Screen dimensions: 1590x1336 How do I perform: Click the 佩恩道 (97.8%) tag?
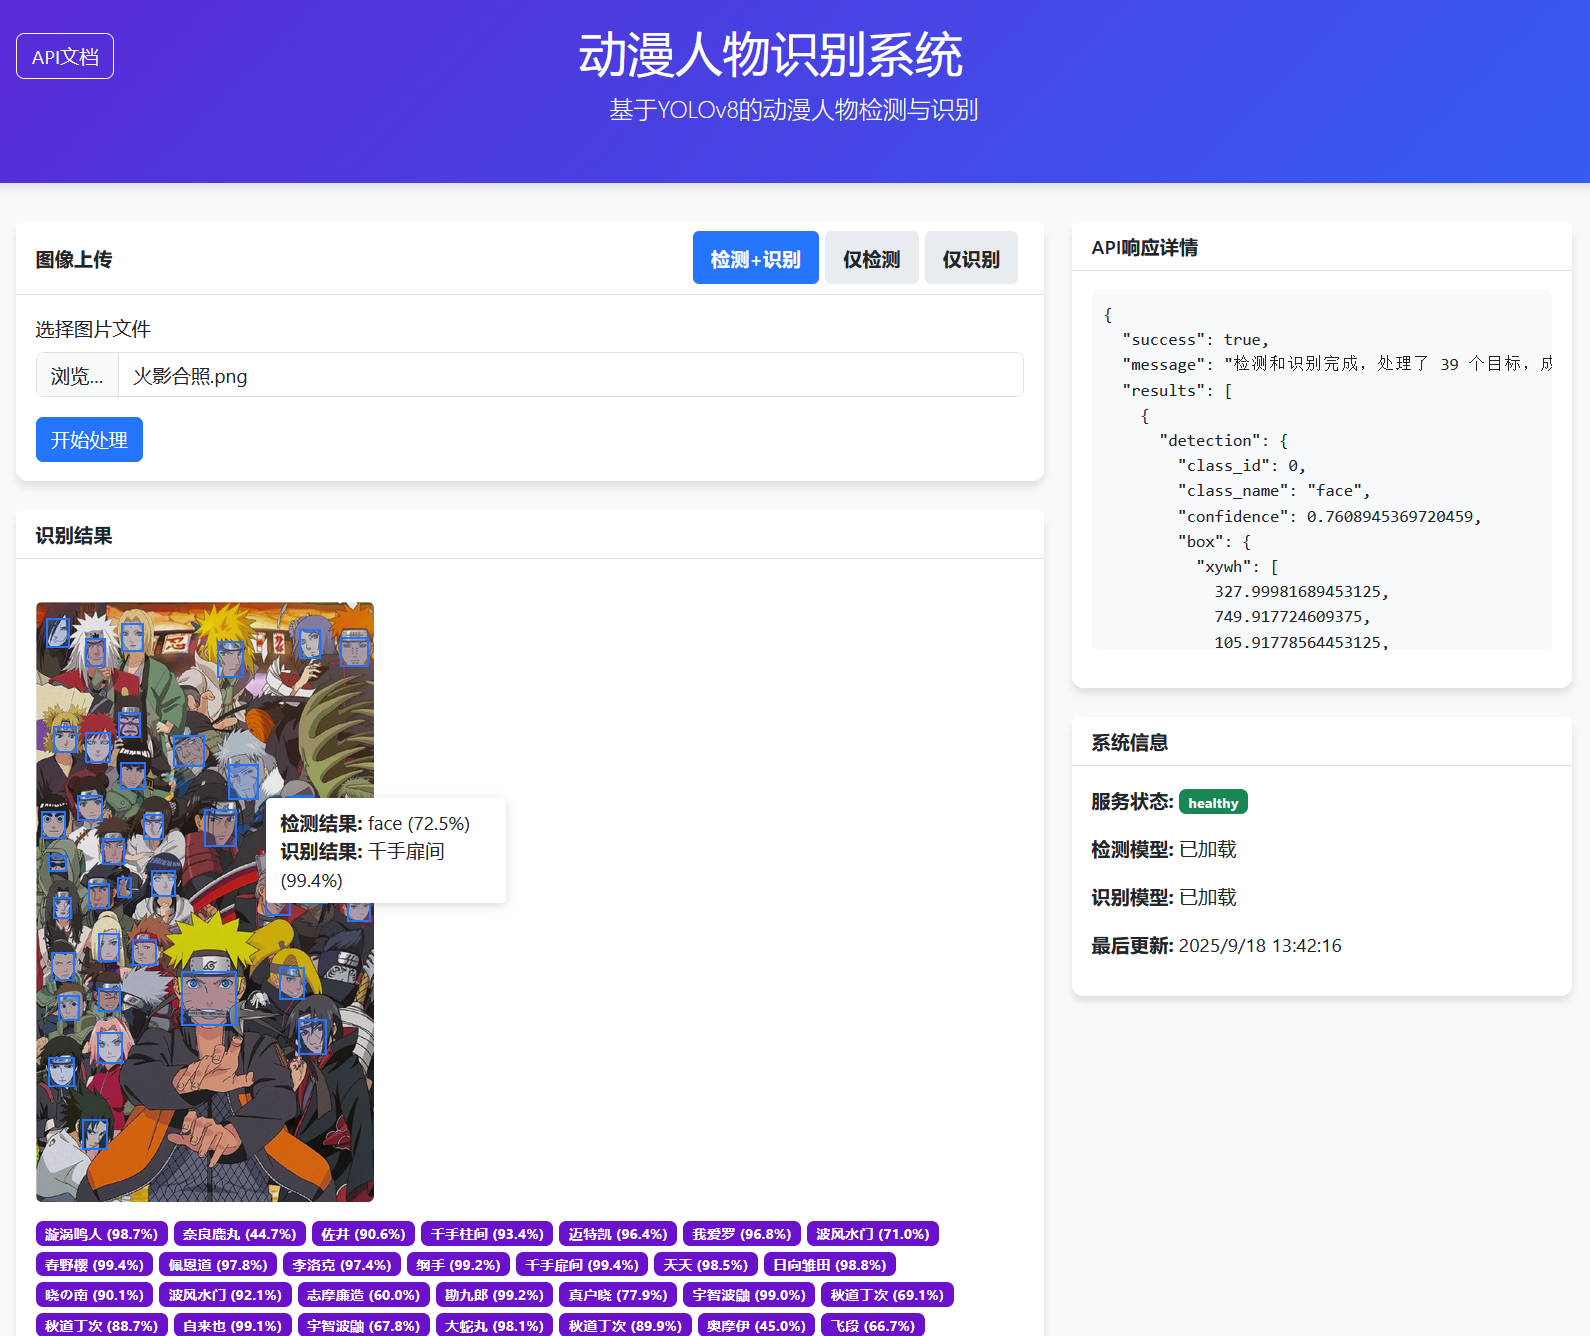tap(218, 1265)
